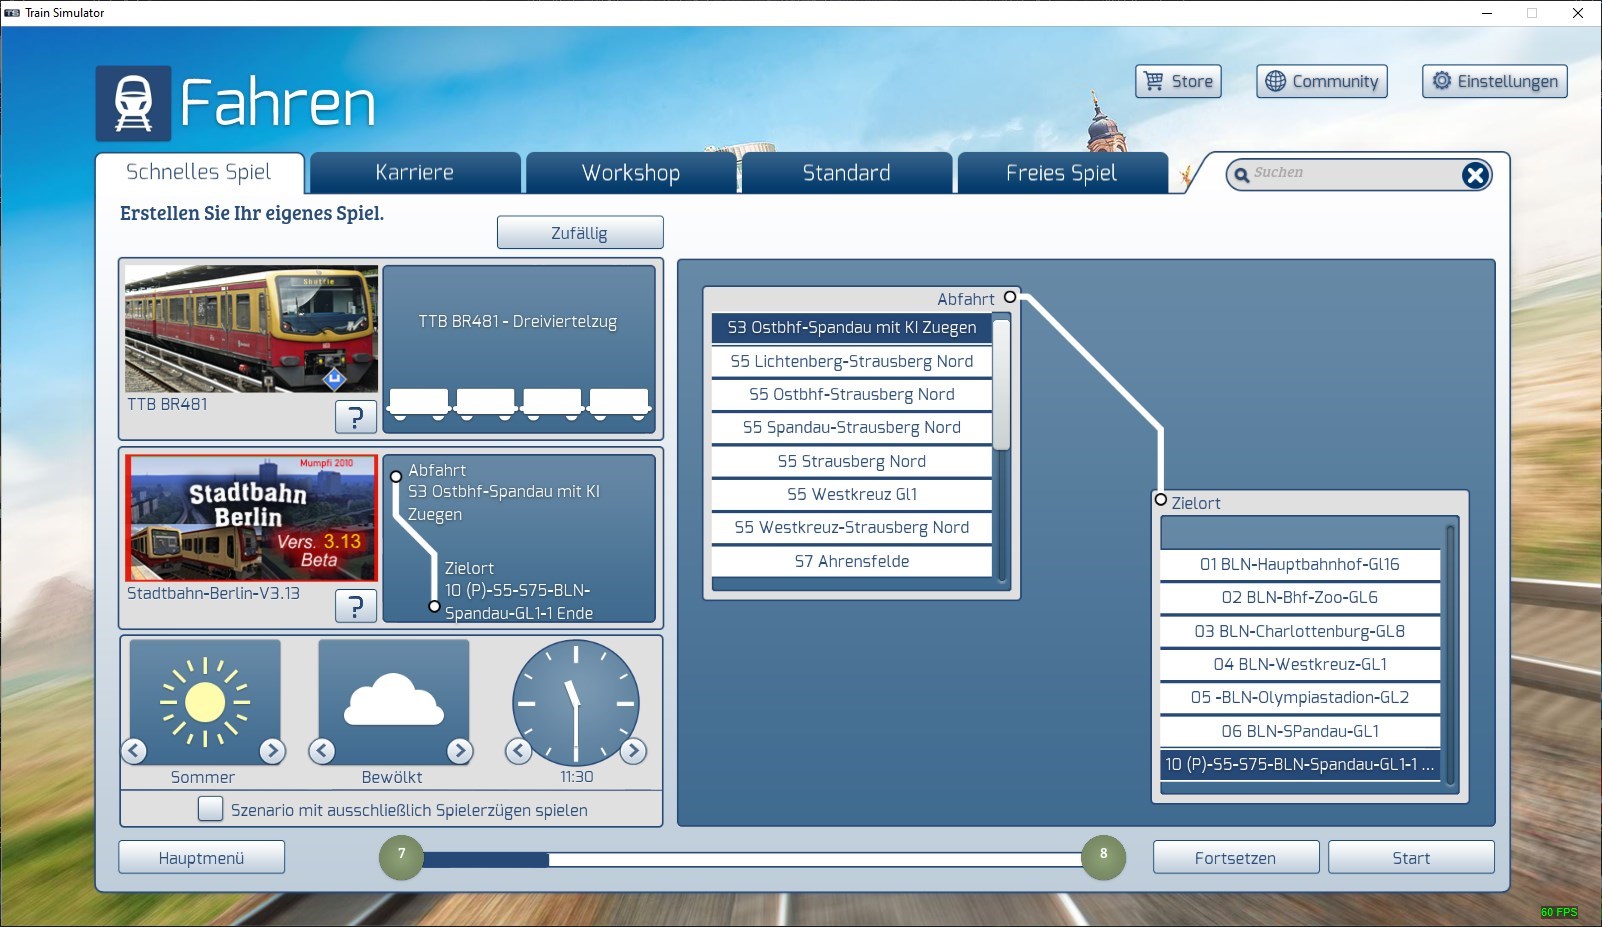This screenshot has width=1602, height=927.
Task: Switch to the Freies Spiel tab
Action: (x=1062, y=173)
